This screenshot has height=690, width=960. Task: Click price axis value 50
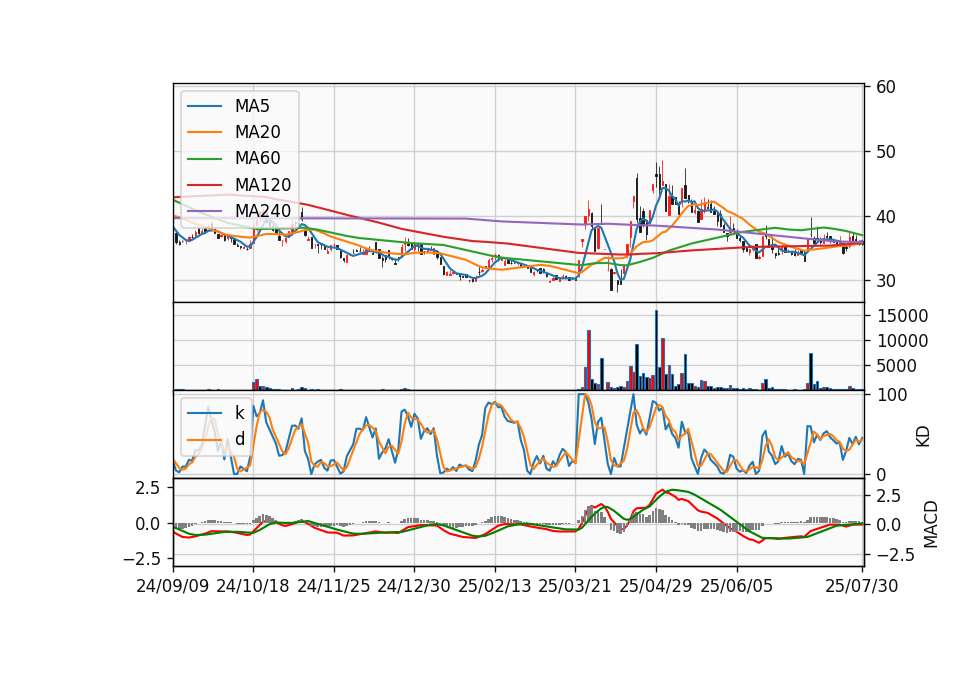885,152
